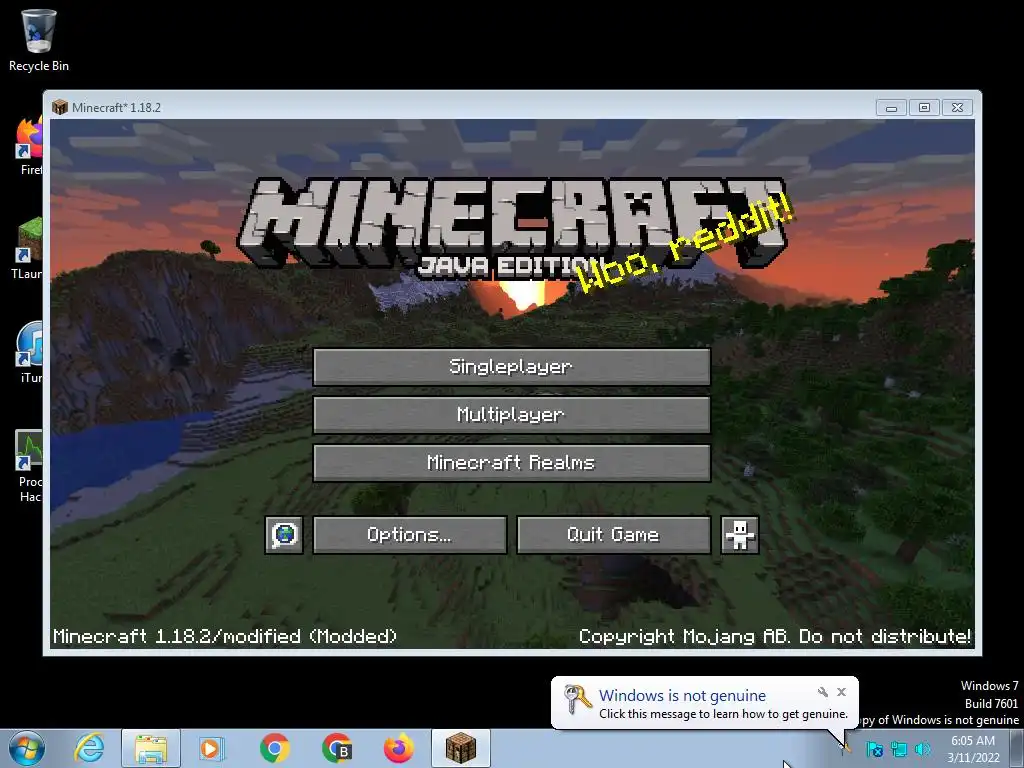Click the Minecraft window title icon

click(60, 107)
